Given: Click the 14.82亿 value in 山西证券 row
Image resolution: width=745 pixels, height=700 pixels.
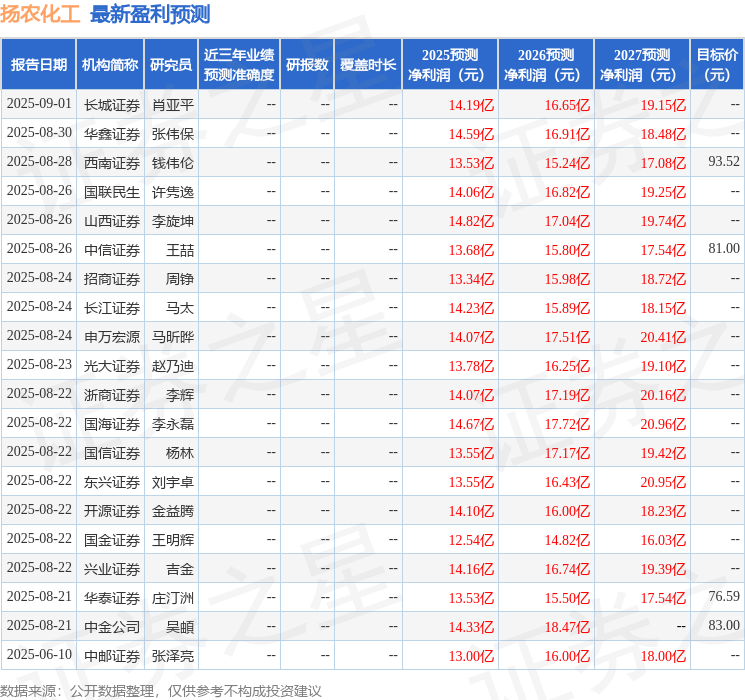Looking at the screenshot, I should pos(471,221).
